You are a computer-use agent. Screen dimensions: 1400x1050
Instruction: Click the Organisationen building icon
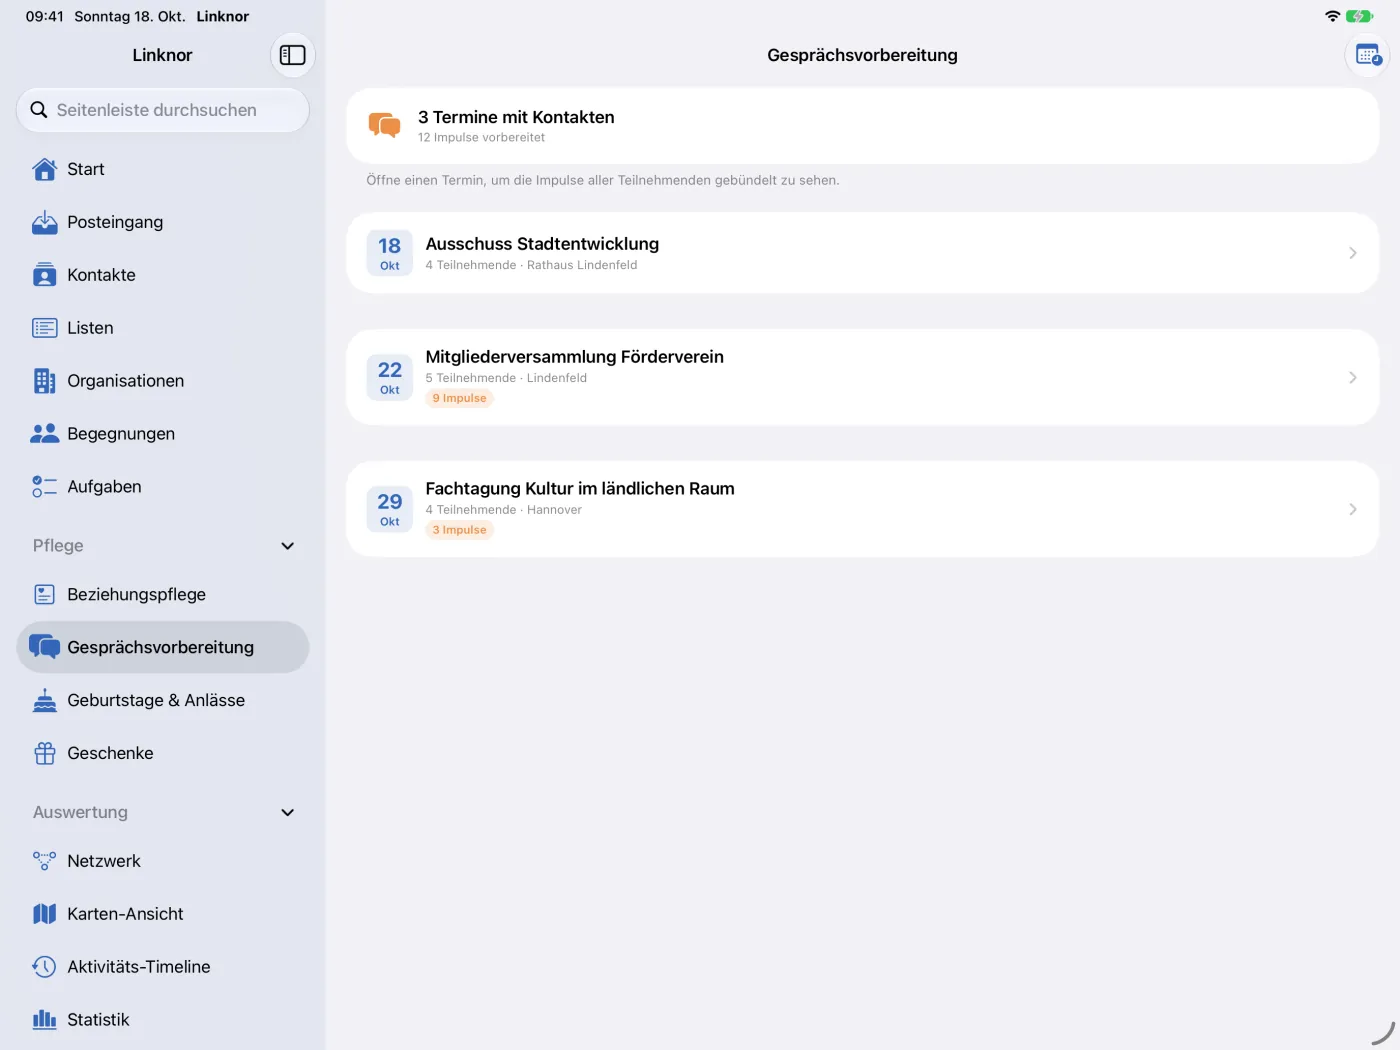[x=45, y=381]
